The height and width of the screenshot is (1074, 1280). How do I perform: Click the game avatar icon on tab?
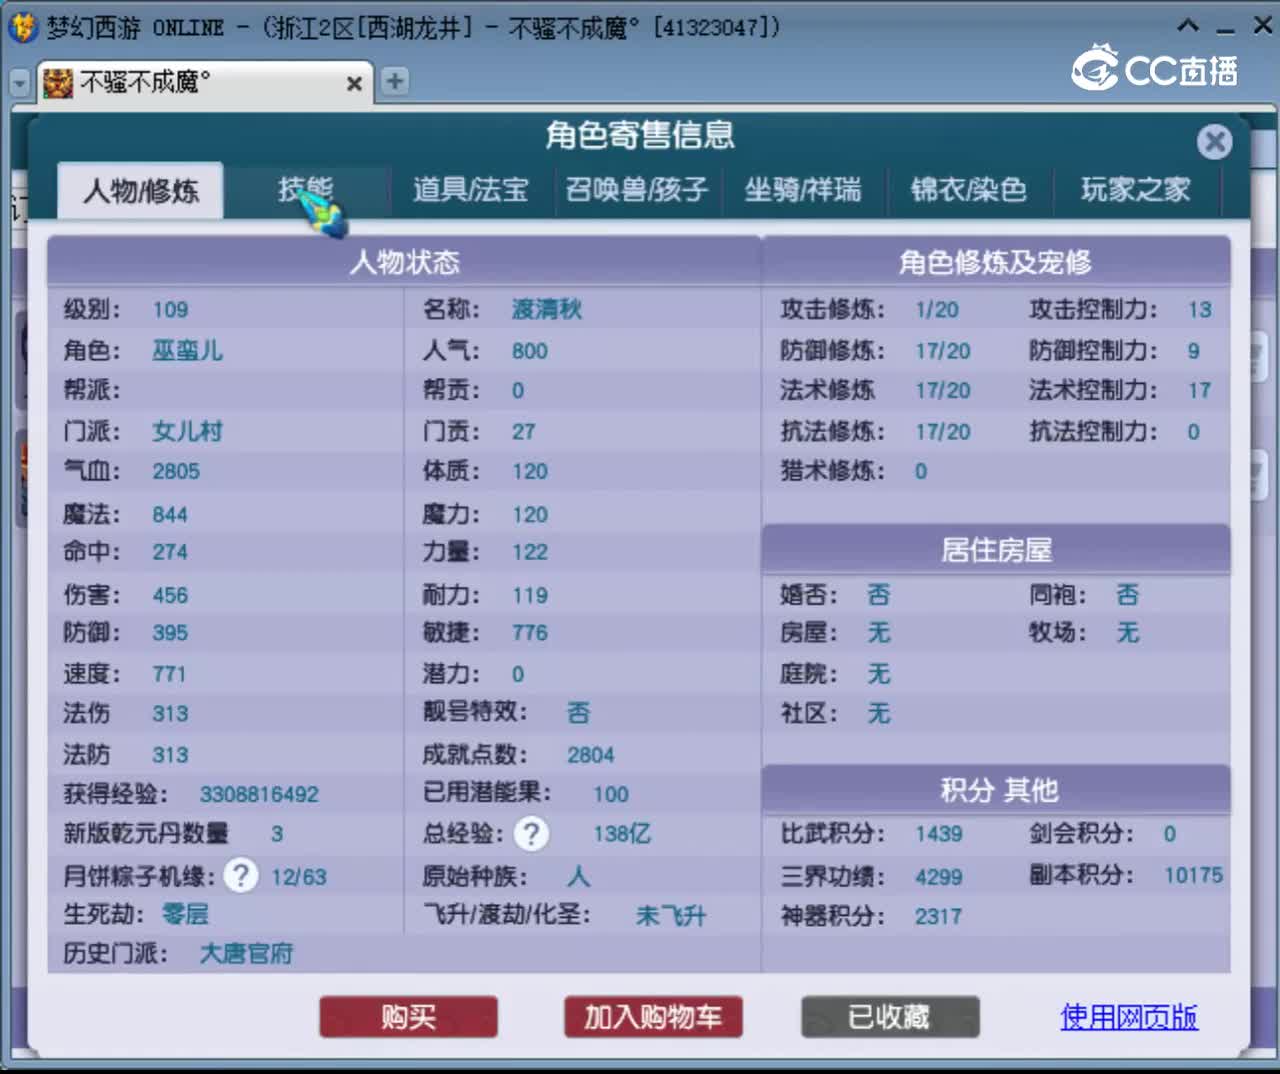pyautogui.click(x=59, y=83)
